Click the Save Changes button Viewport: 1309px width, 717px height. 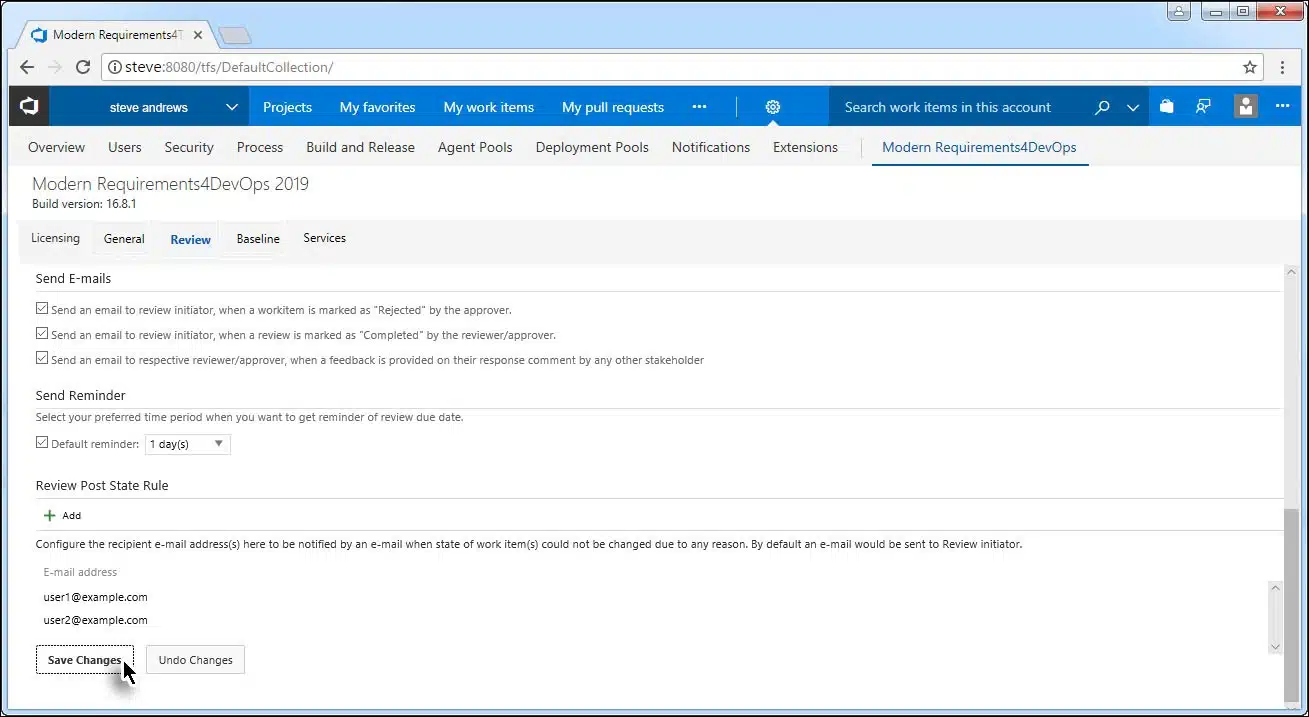click(x=84, y=660)
